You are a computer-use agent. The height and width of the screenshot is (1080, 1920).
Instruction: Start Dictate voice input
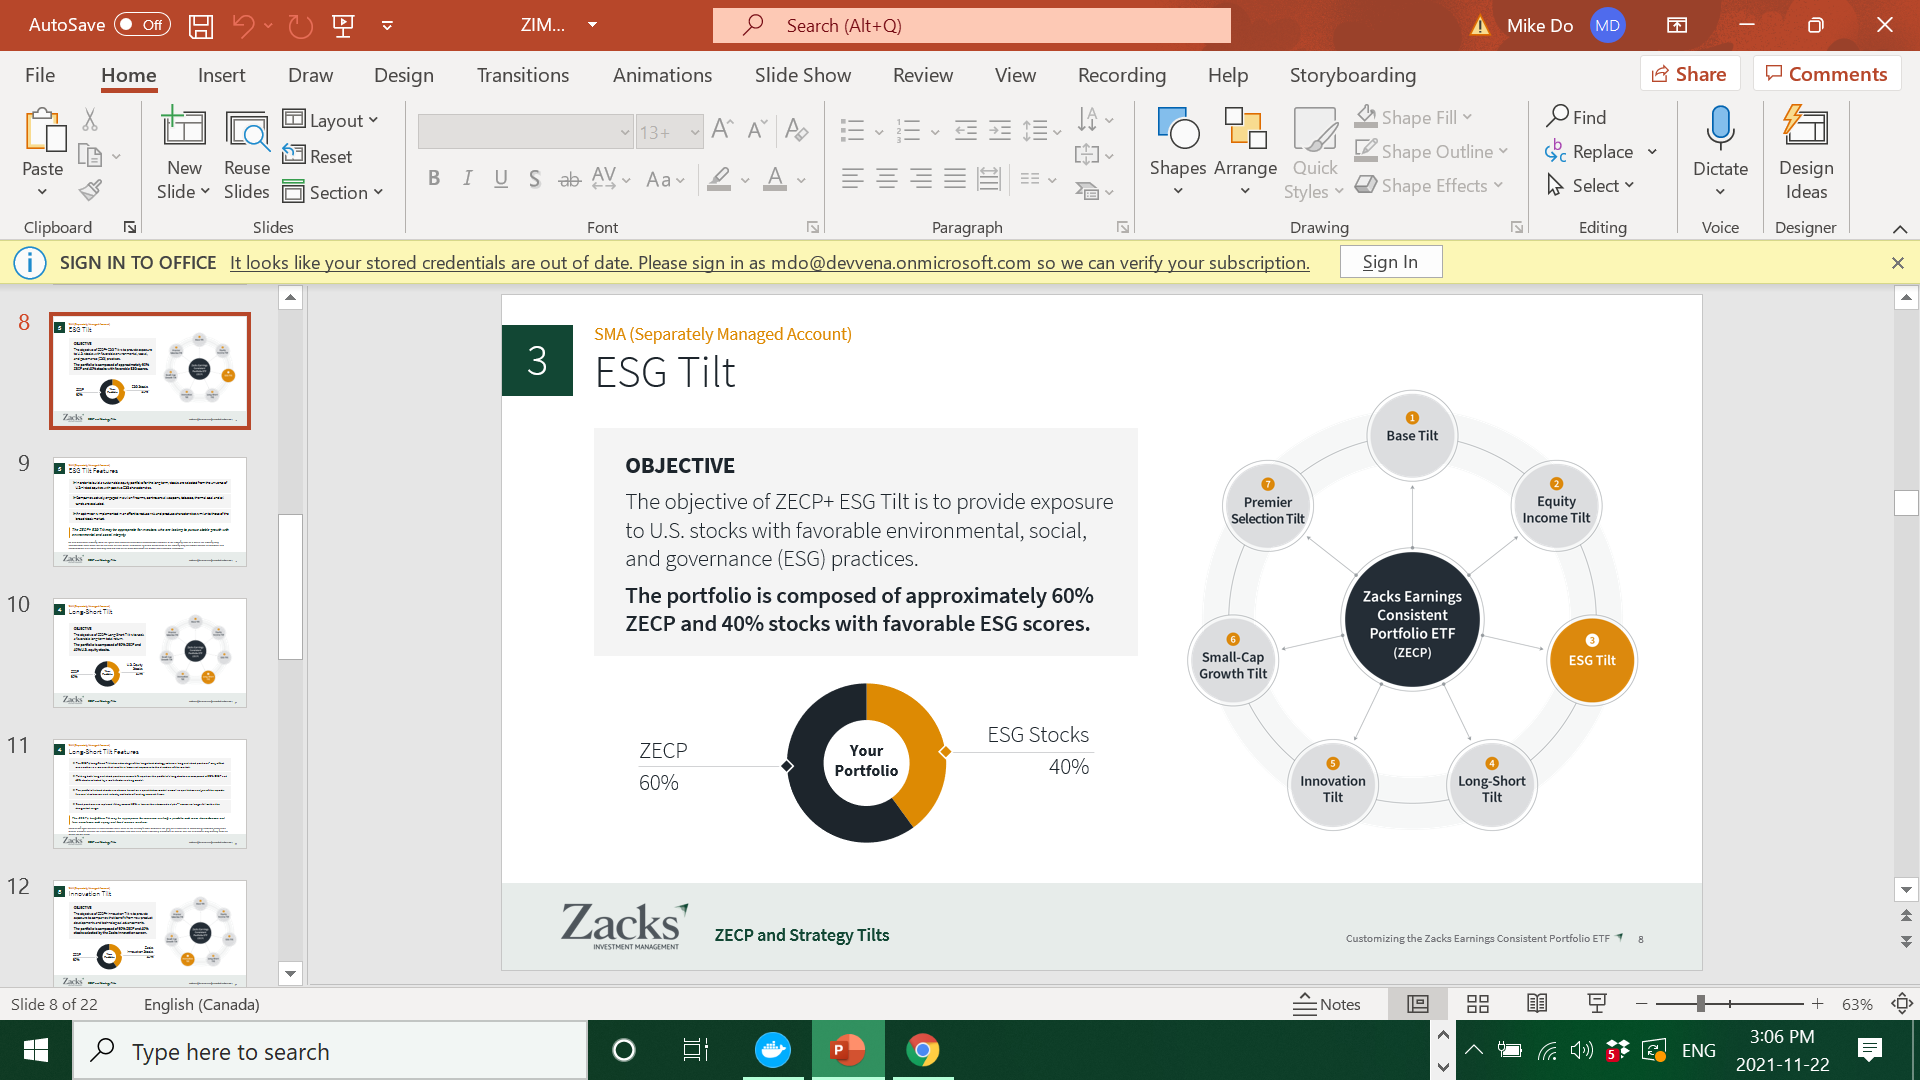pos(1720,140)
